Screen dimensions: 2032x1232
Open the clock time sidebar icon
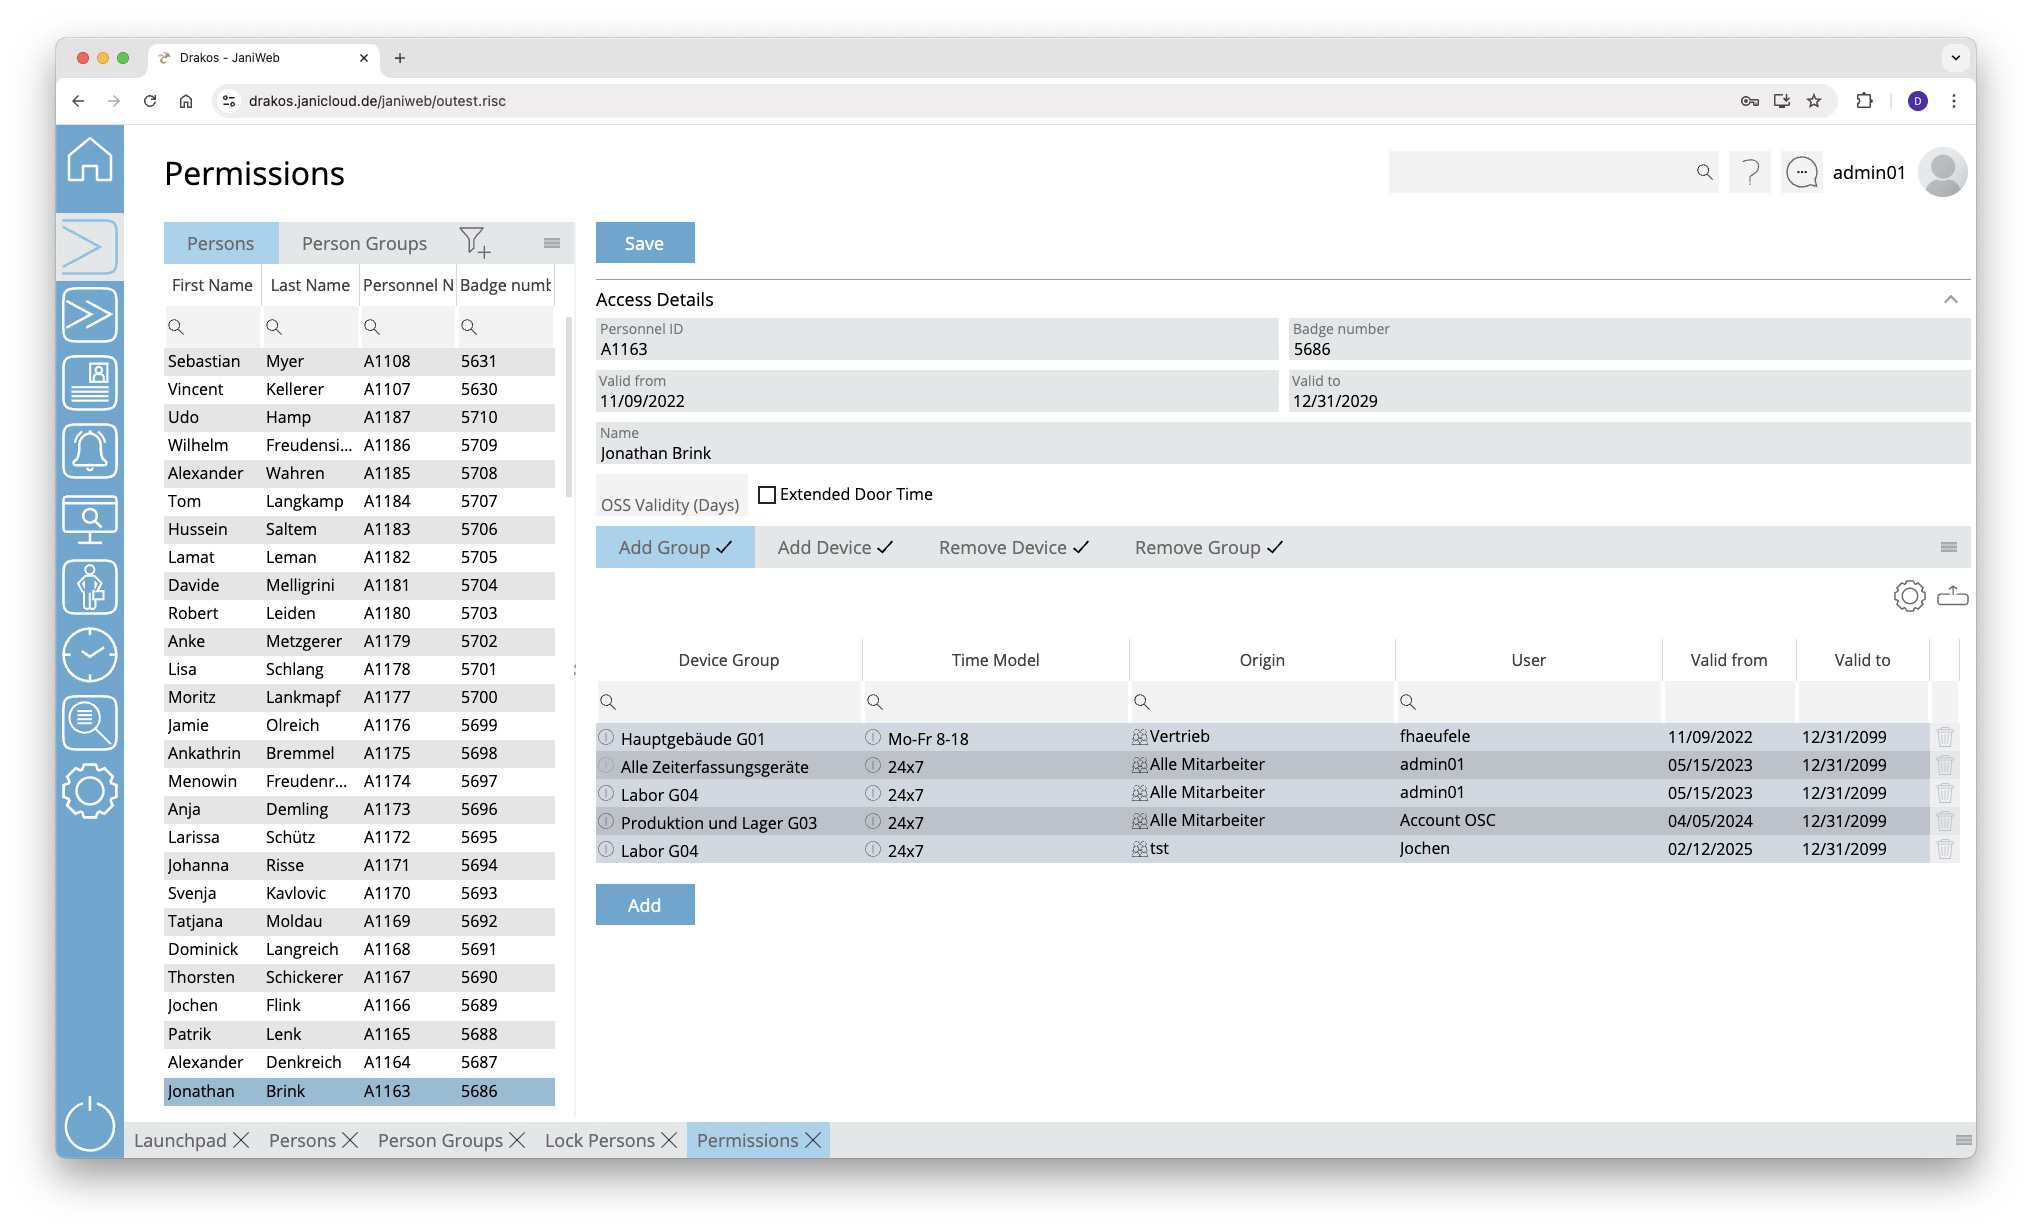point(90,654)
